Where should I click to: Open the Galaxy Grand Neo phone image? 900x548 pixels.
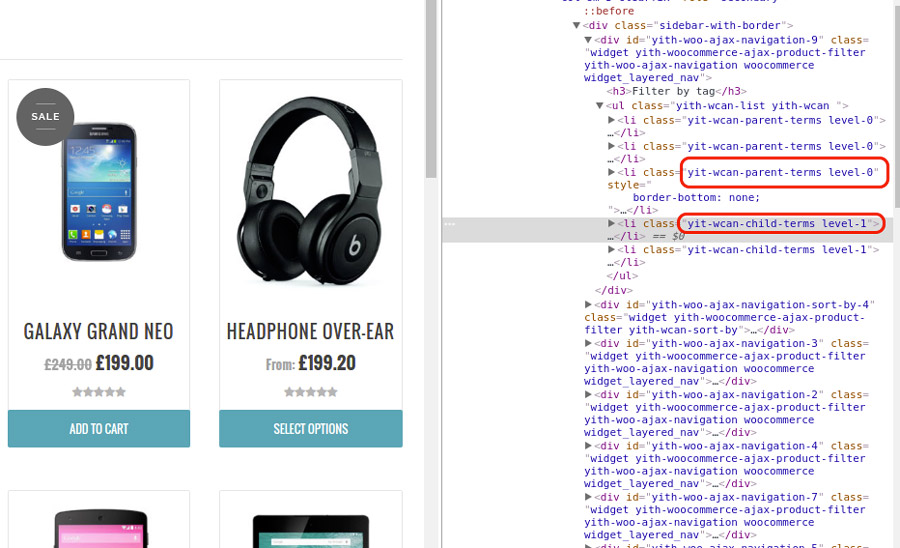coord(99,192)
